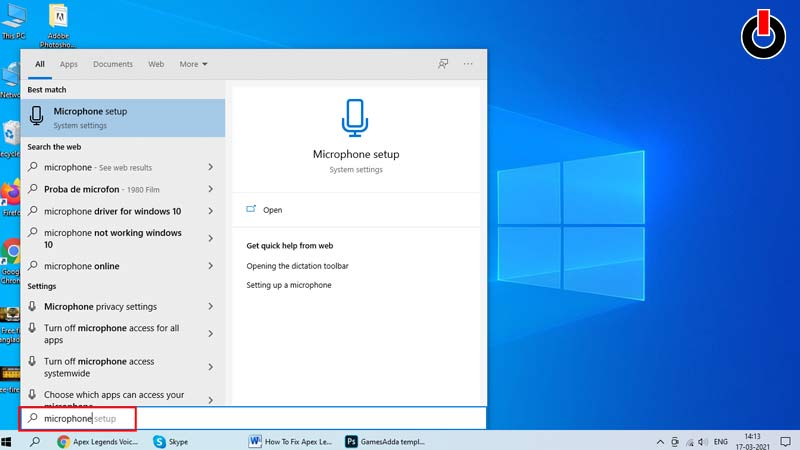The image size is (800, 450).
Task: Click the large microphone icon in preview pane
Action: (355, 118)
